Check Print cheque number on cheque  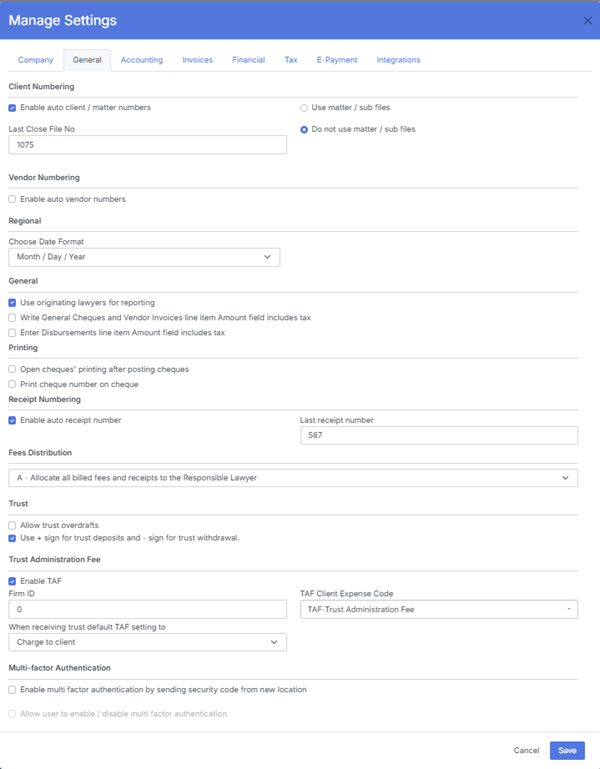tap(12, 384)
